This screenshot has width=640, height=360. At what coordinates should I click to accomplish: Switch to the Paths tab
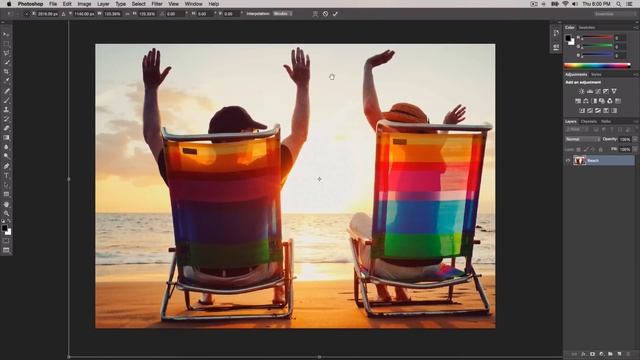[x=606, y=122]
